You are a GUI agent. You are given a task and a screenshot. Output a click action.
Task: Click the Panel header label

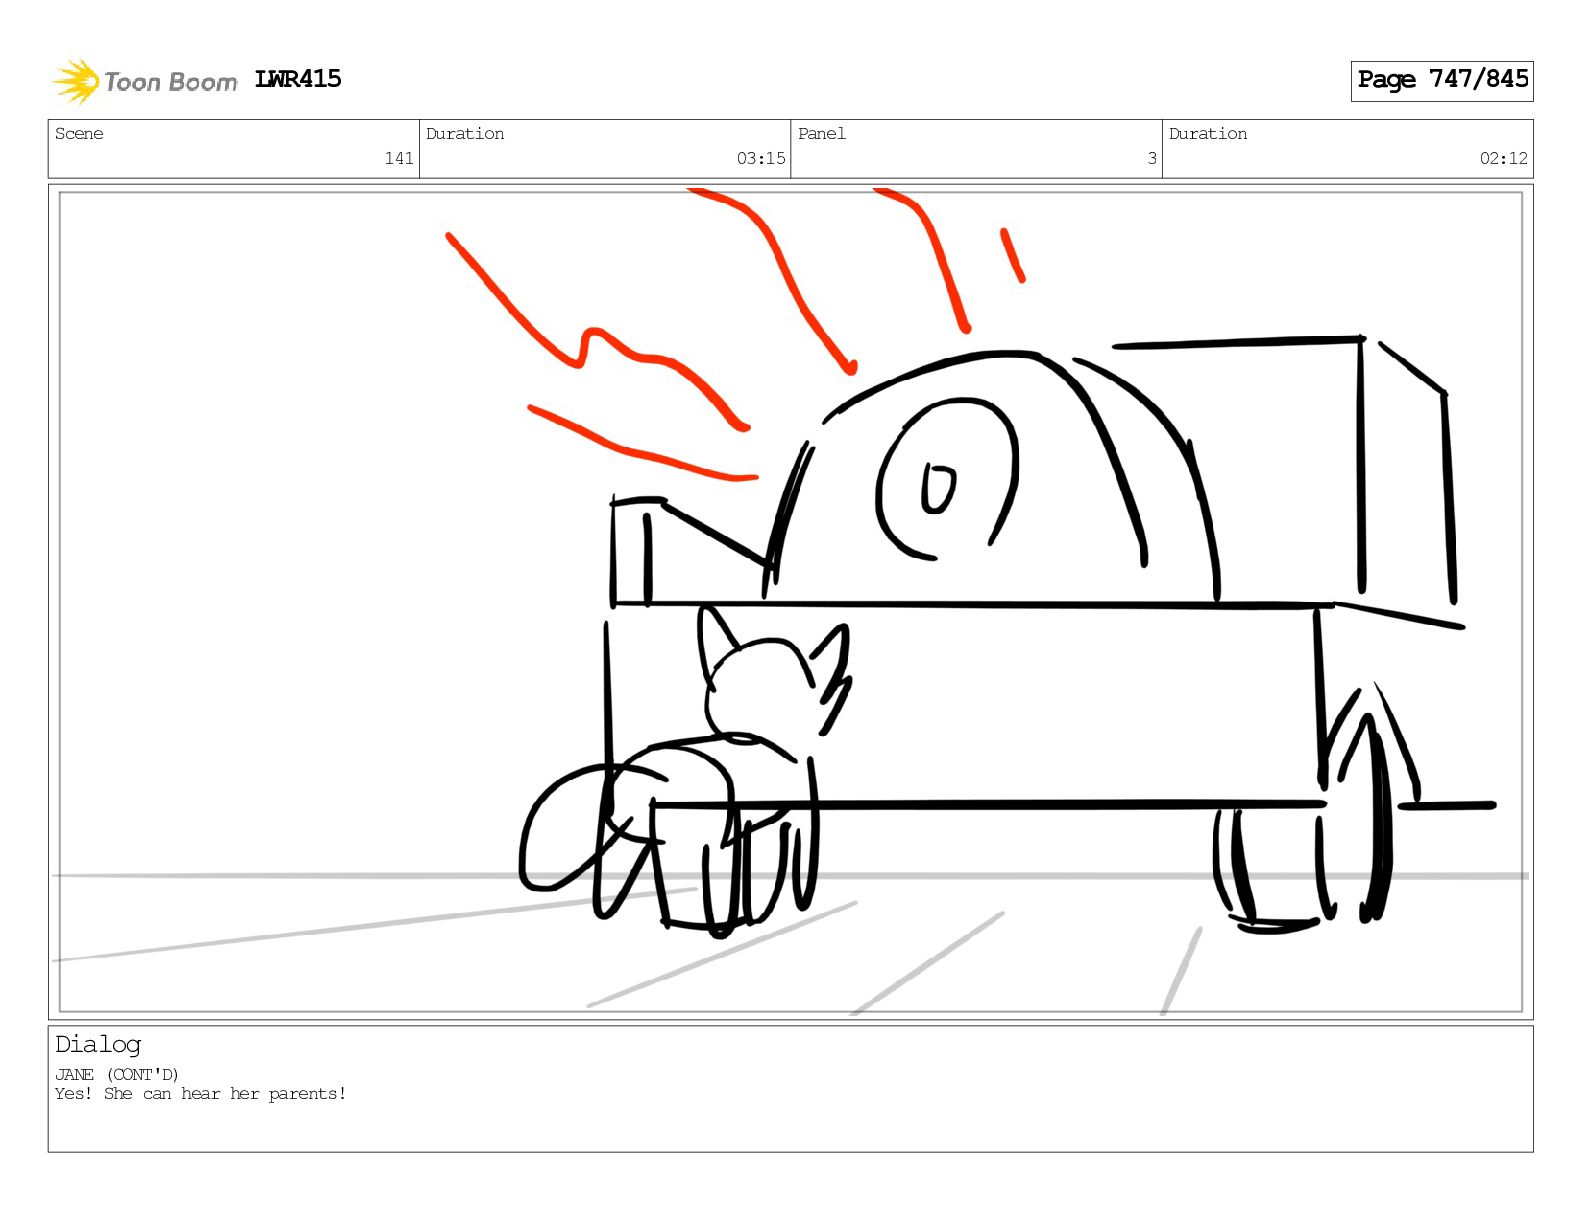tap(822, 134)
